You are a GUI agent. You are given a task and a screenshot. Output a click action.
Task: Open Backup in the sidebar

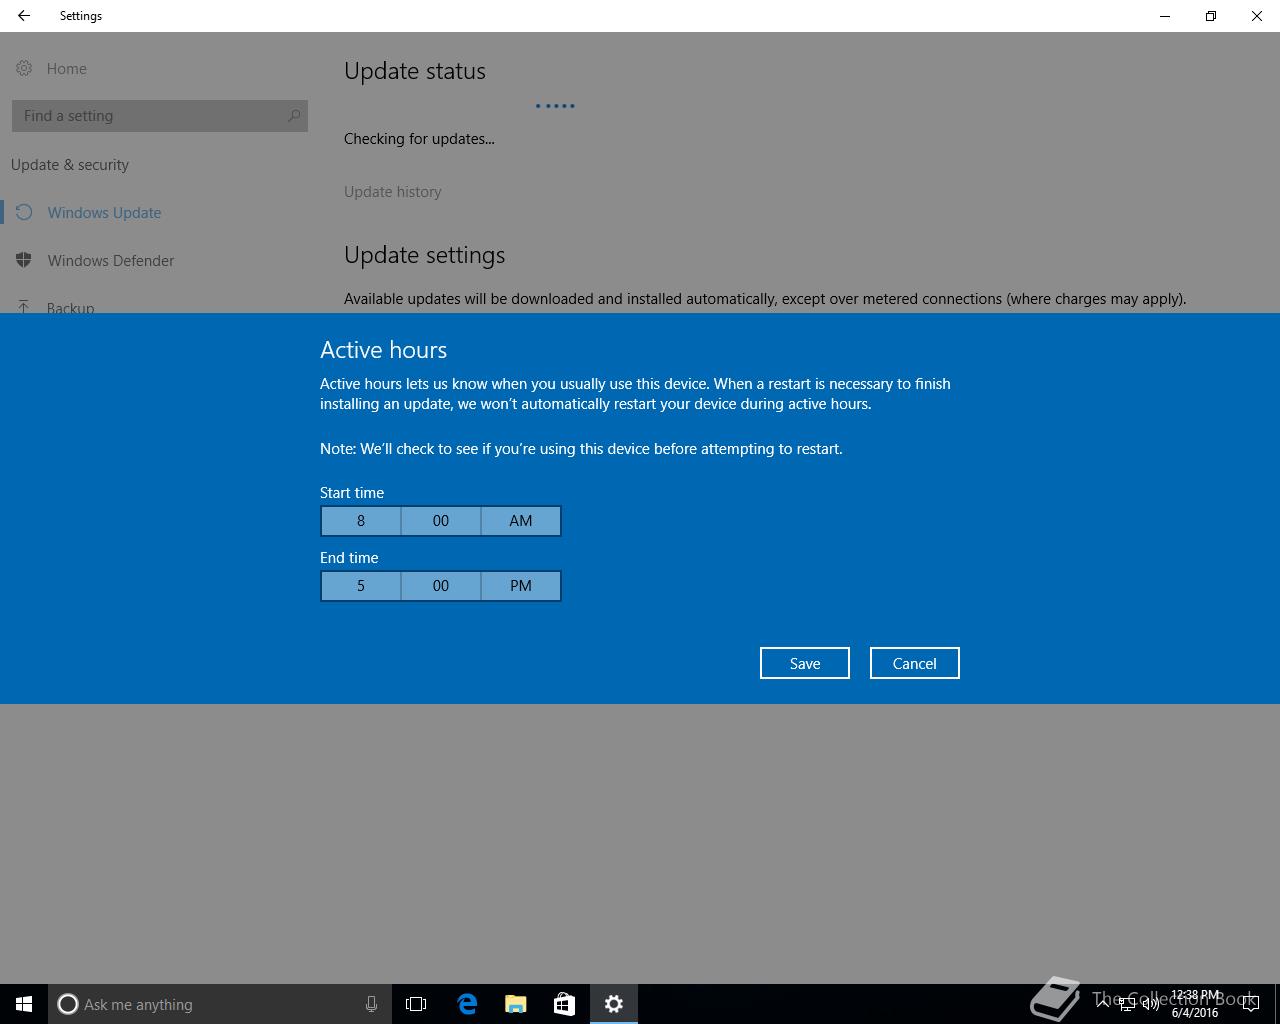[x=70, y=306]
